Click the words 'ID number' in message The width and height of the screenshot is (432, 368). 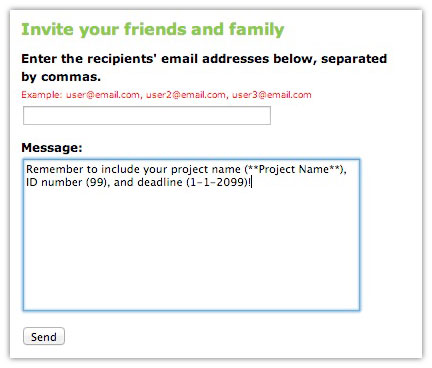(x=54, y=182)
